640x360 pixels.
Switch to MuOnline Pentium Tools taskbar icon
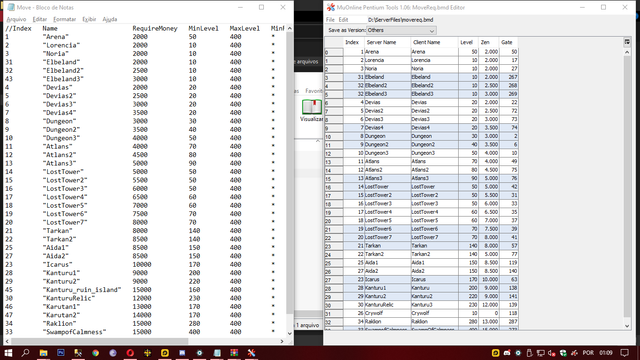251,353
